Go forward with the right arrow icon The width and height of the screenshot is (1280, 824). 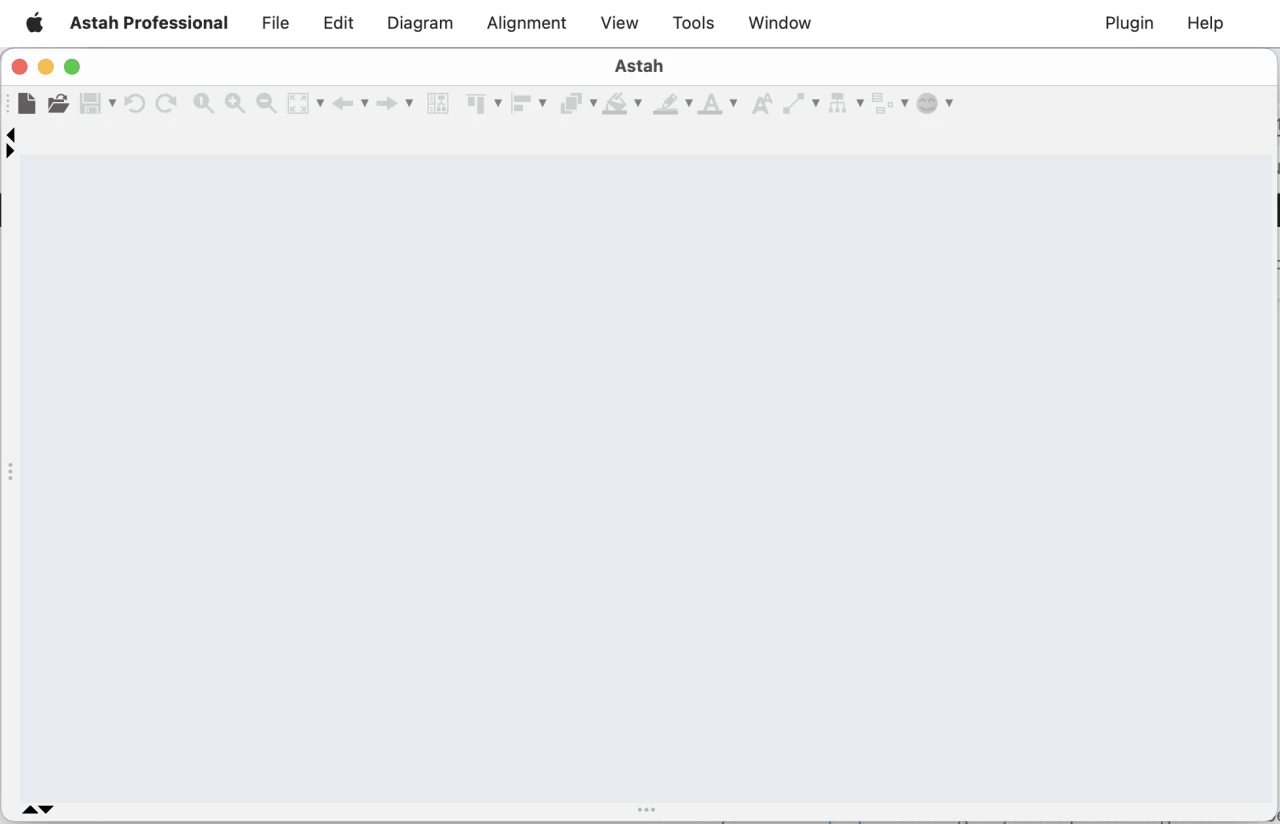tap(387, 103)
